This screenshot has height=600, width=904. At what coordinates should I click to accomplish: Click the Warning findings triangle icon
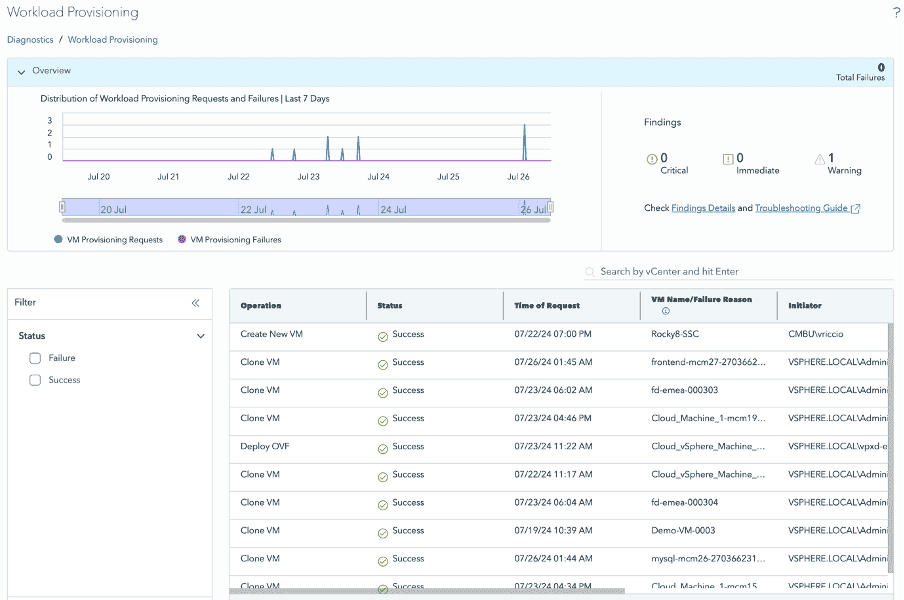tap(820, 158)
